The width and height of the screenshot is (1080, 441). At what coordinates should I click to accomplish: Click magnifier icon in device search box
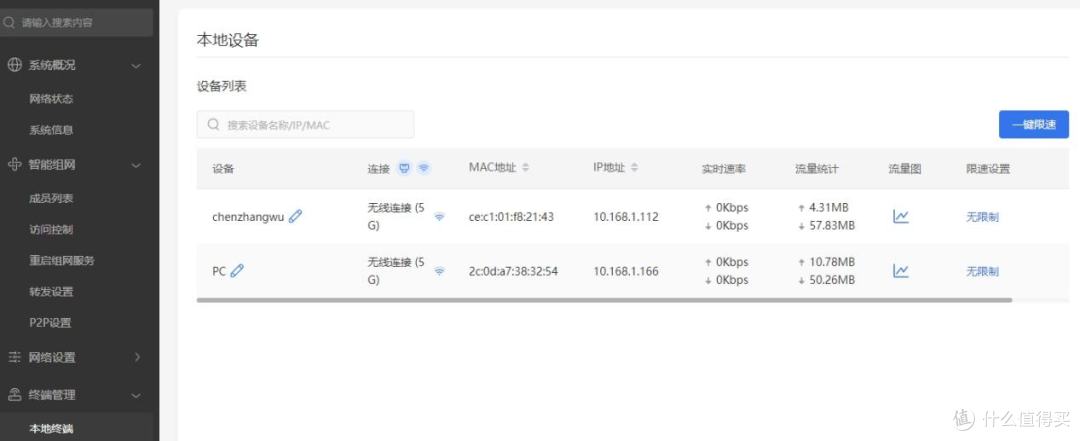(x=214, y=125)
